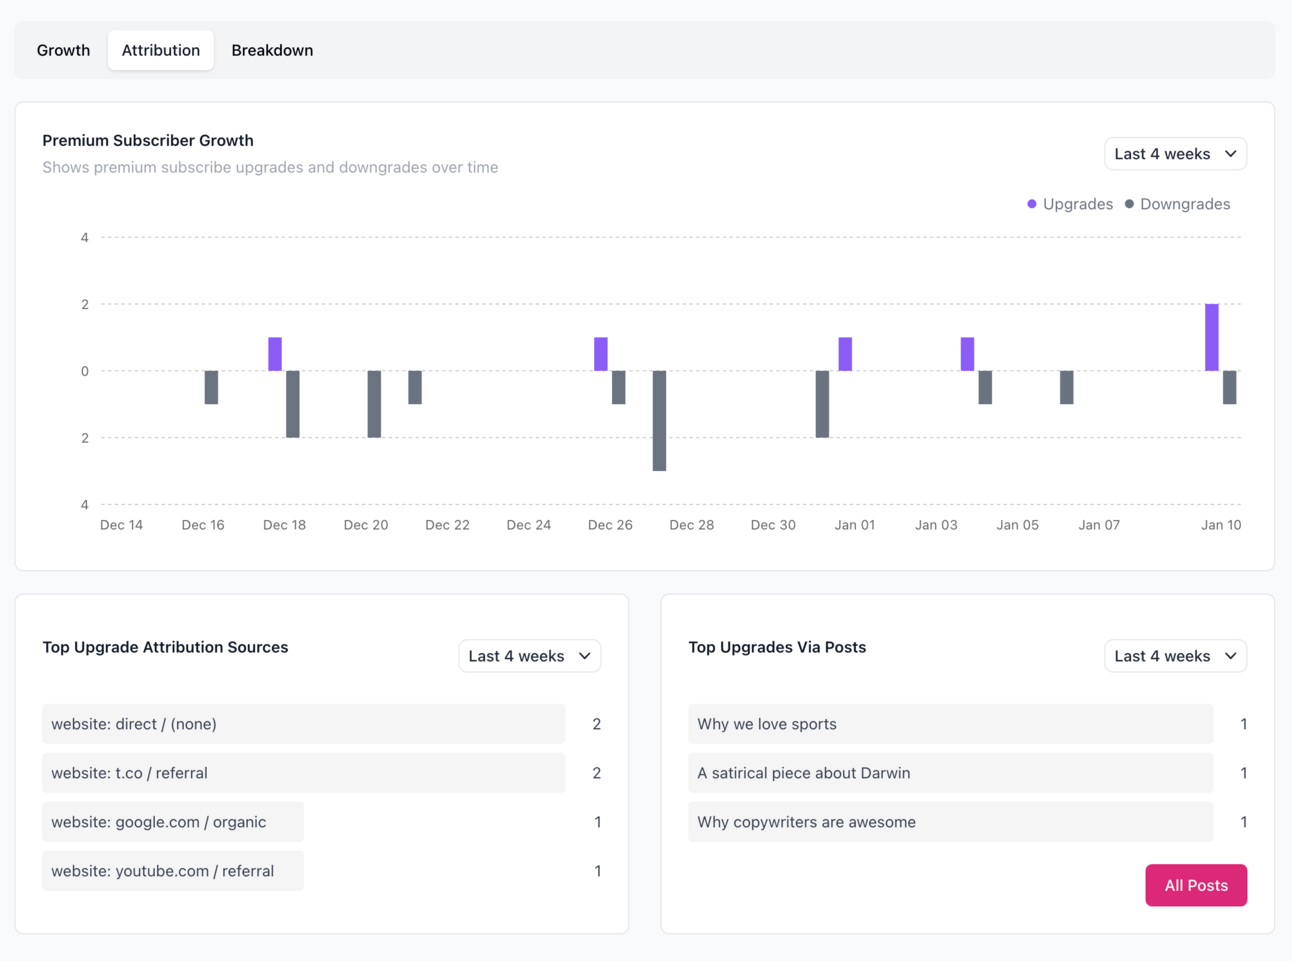1292x961 pixels.
Task: Click the count 1 beside youtube.com referral
Action: pos(597,871)
